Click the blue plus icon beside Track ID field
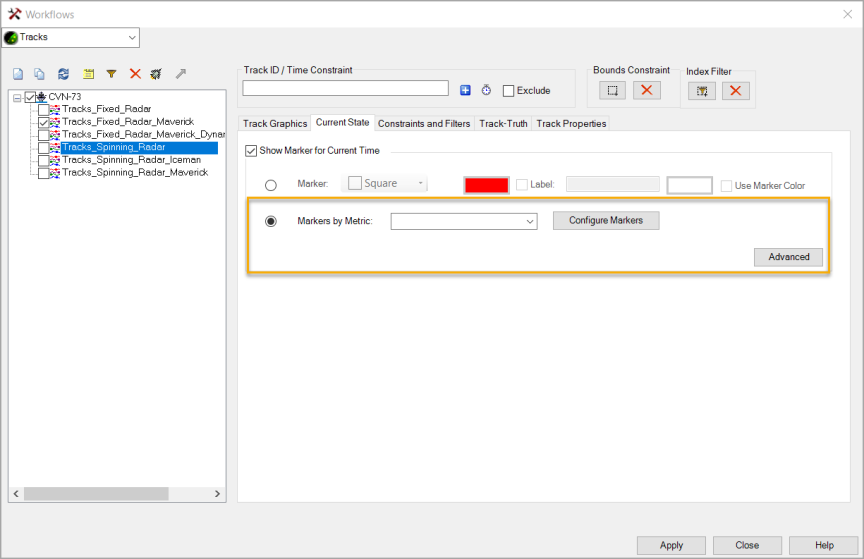Viewport: 864px width, 559px height. tap(465, 90)
